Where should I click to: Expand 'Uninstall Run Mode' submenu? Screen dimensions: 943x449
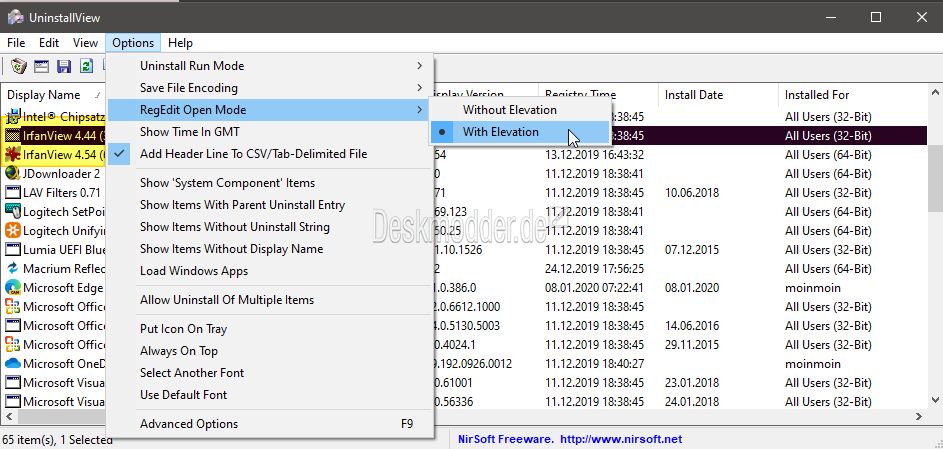(270, 66)
